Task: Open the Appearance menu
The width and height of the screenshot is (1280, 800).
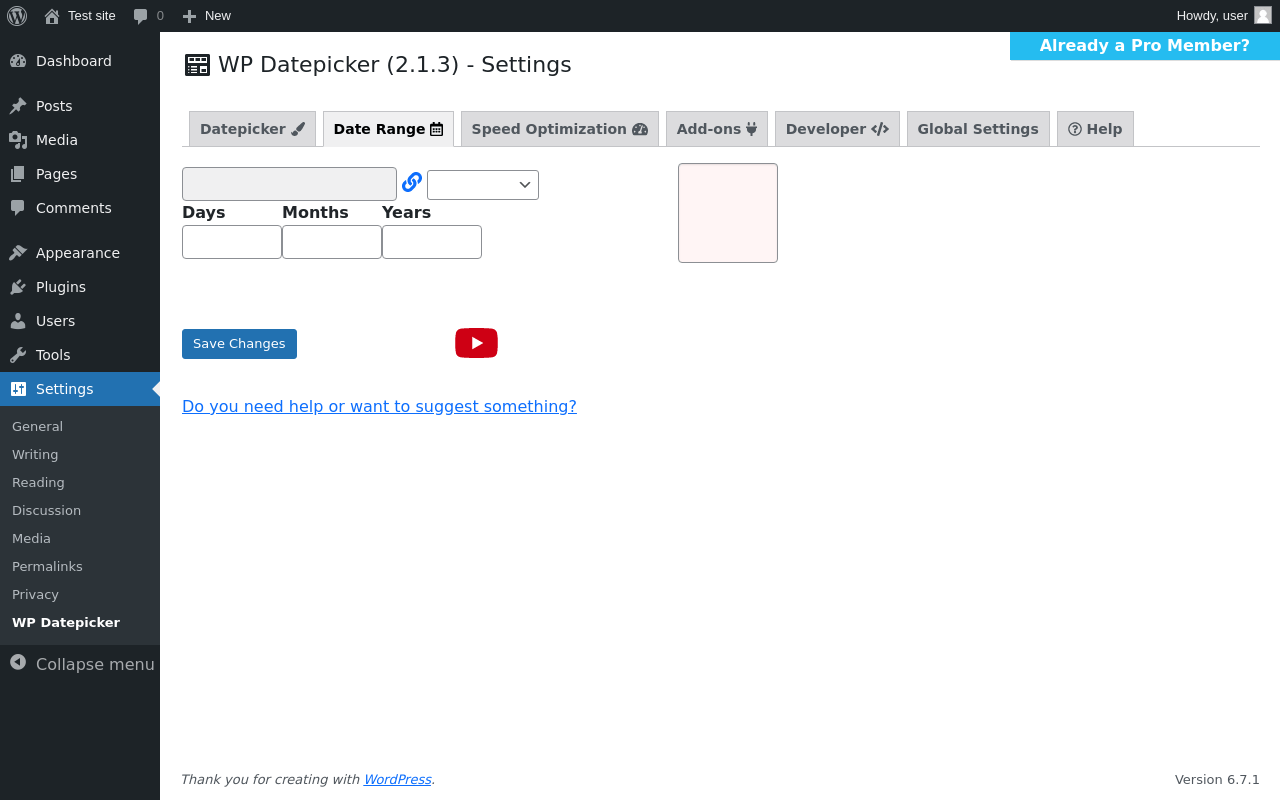Action: pos(80,253)
